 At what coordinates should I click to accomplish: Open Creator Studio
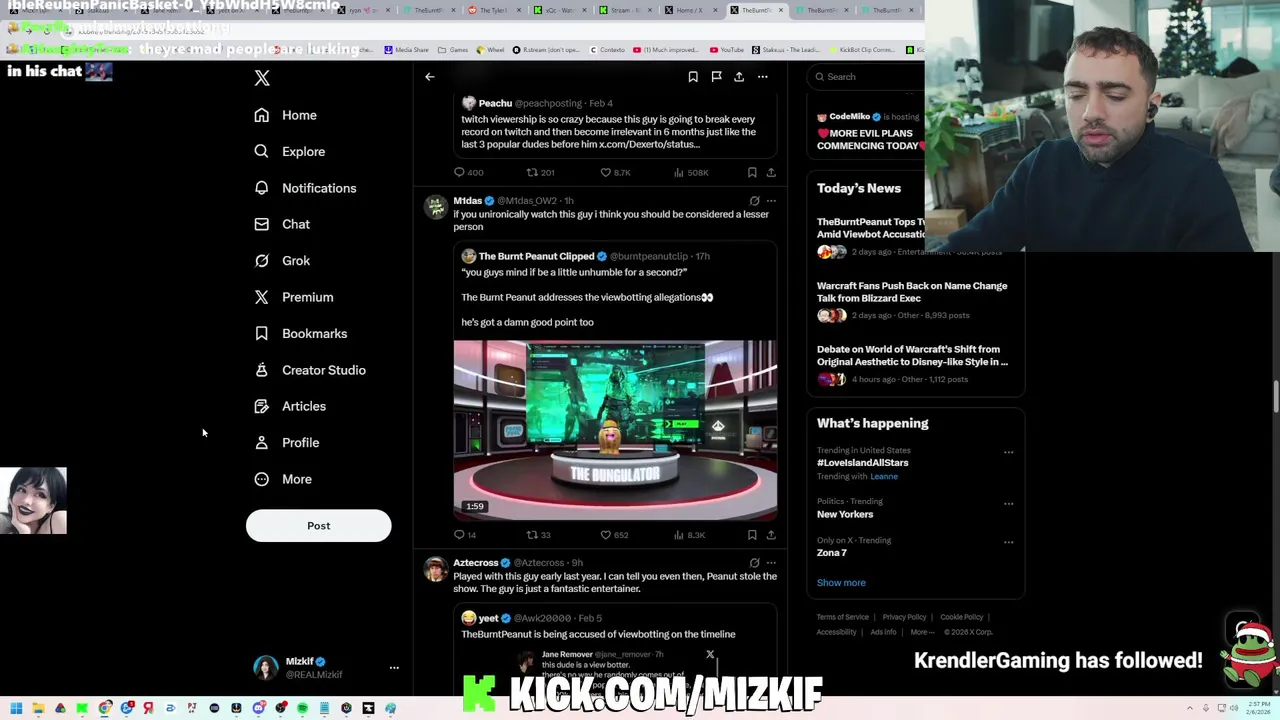[x=310, y=370]
